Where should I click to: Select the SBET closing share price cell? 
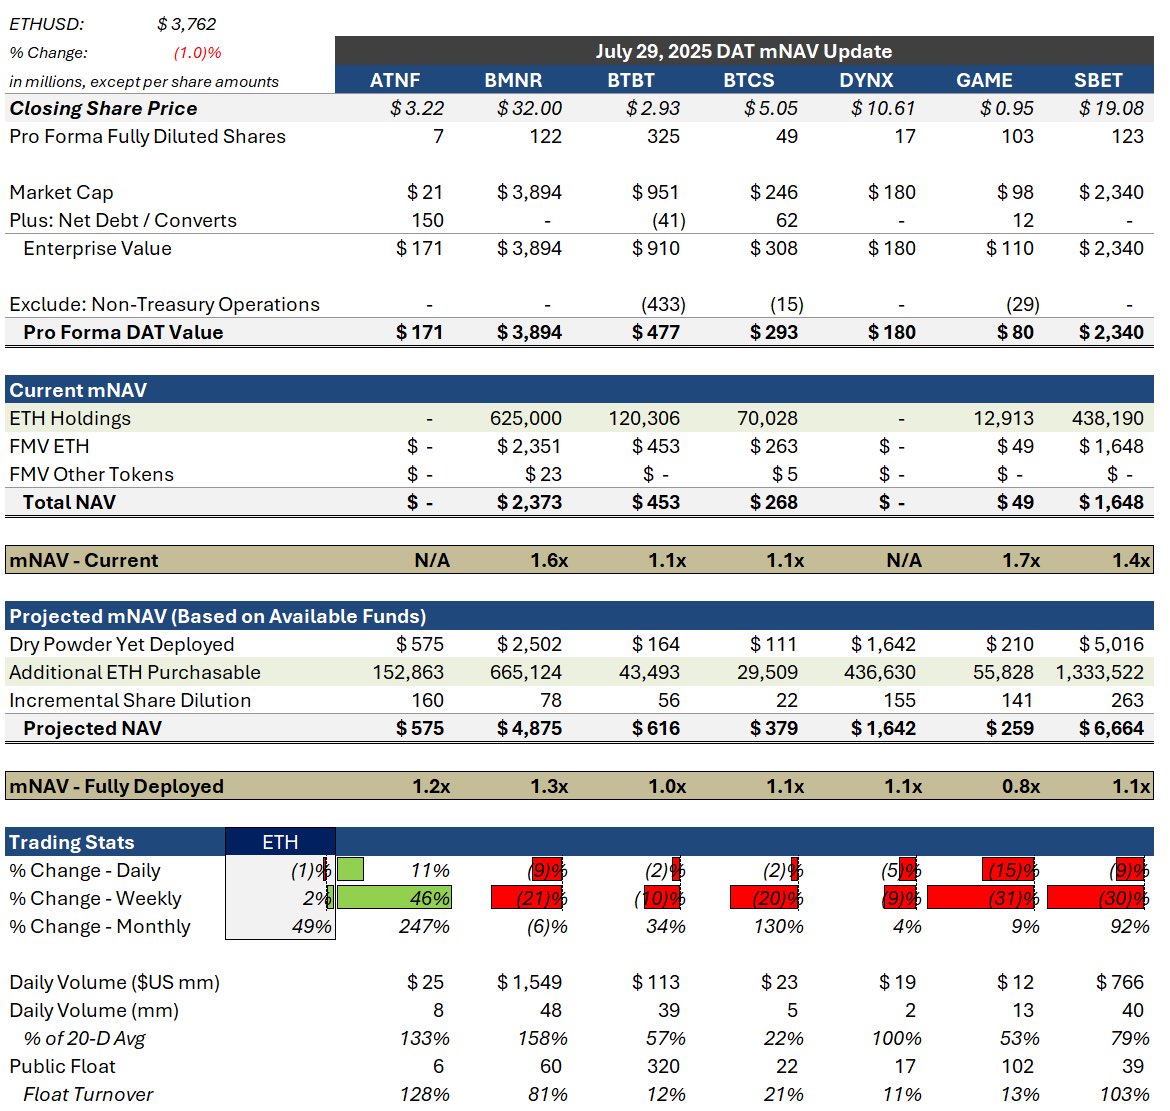click(x=1110, y=108)
